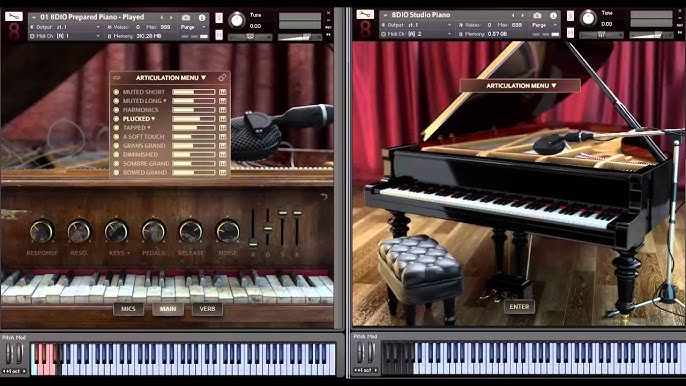Click the camera snapshot icon on Prepared Piano
This screenshot has height=386, width=686.
(186, 18)
